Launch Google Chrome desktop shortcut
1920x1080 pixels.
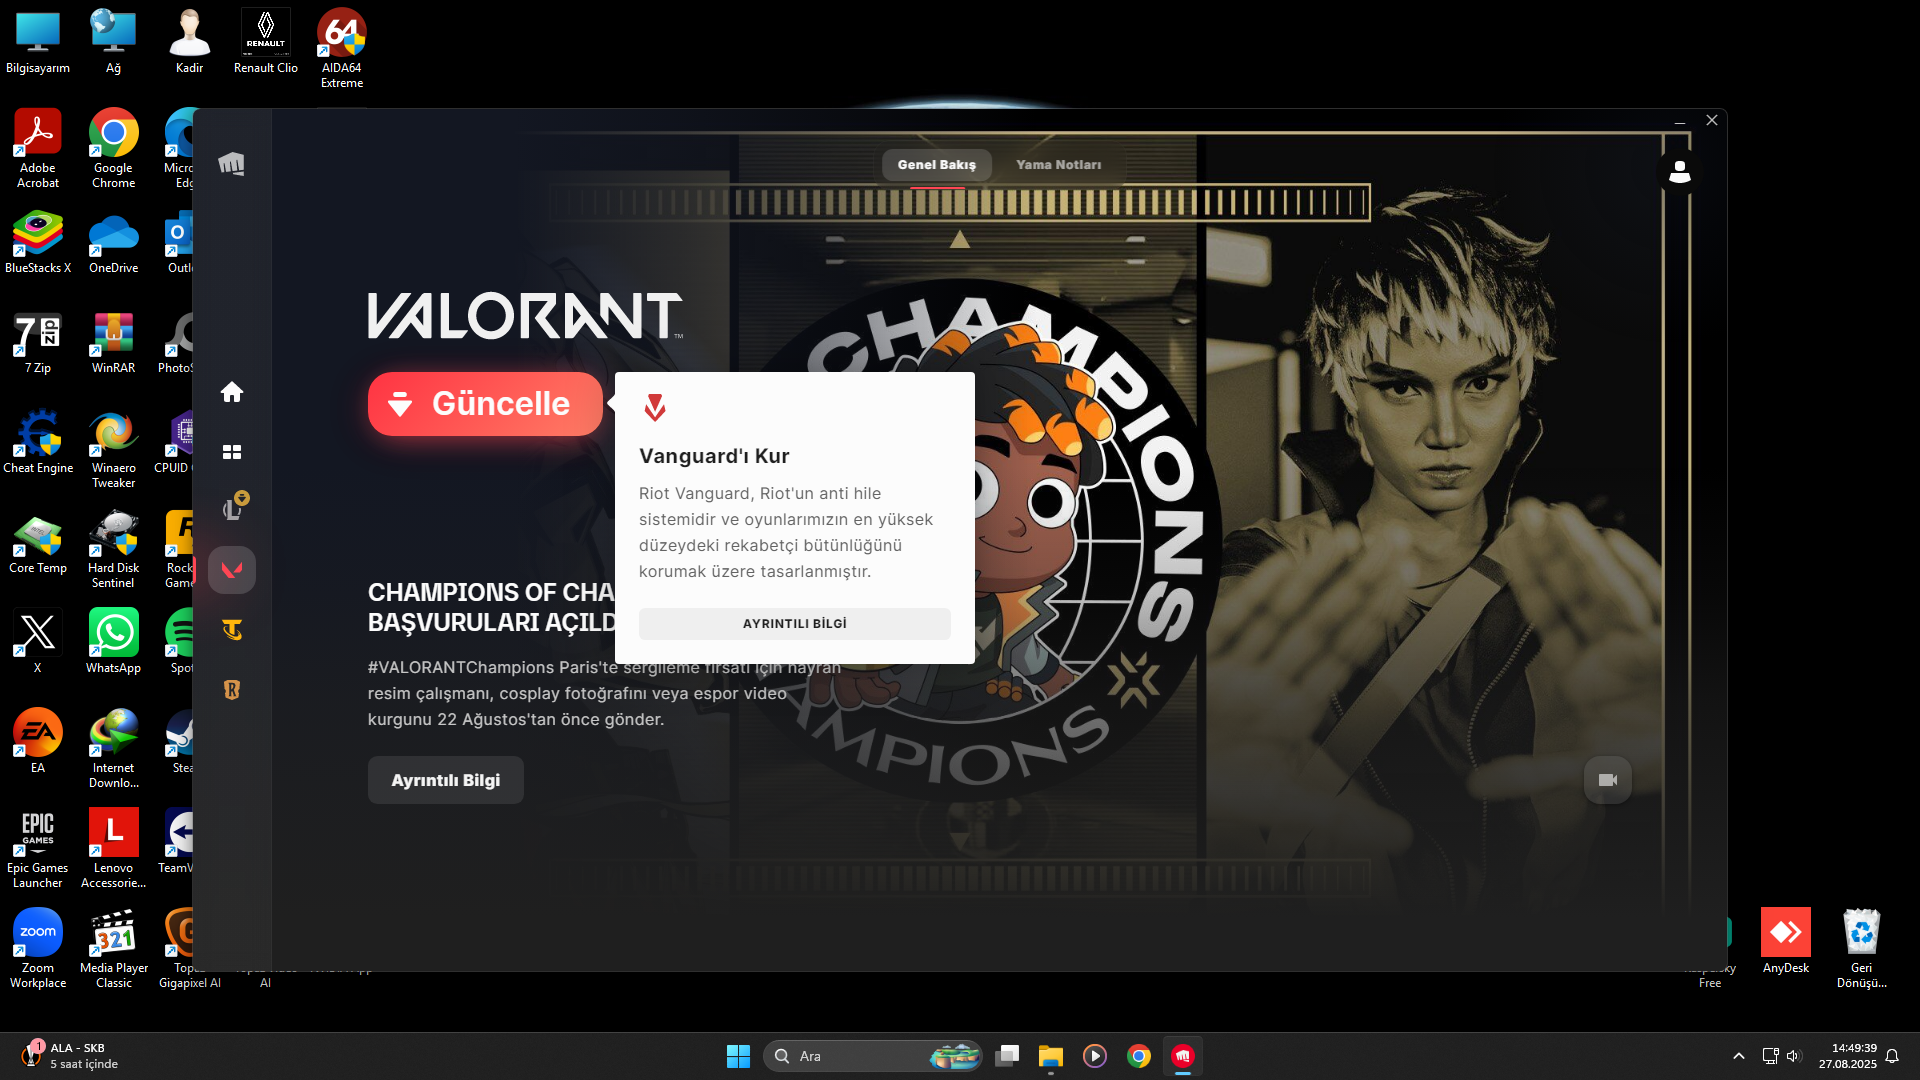click(x=114, y=150)
